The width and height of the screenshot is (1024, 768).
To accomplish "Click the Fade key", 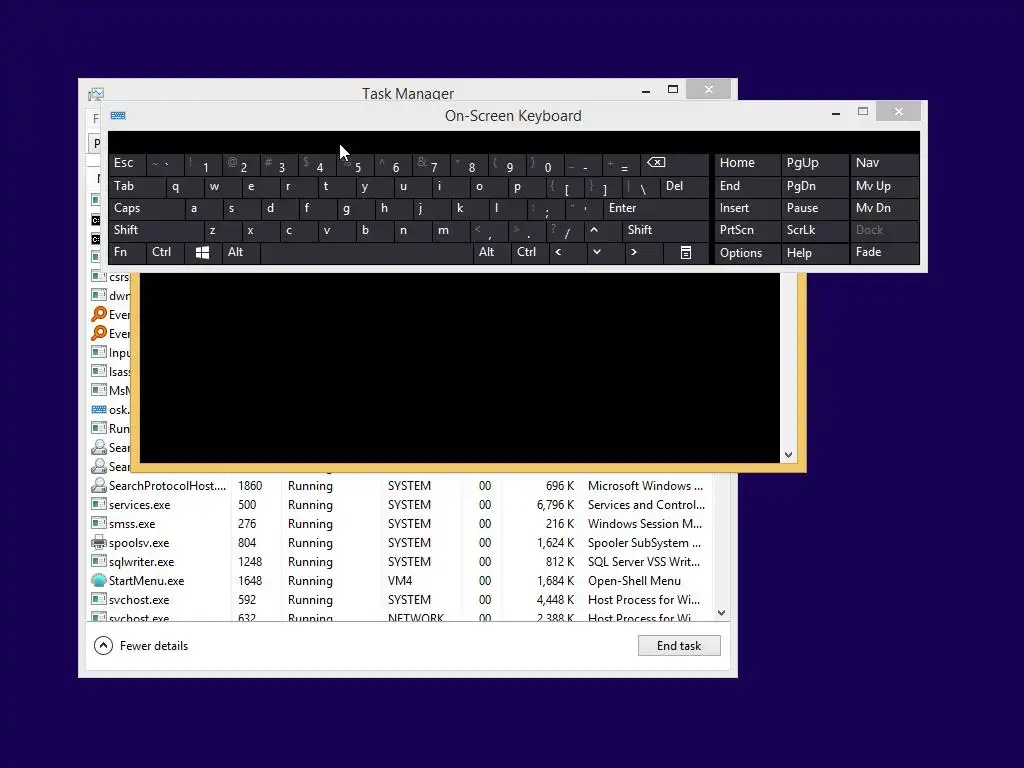I will pyautogui.click(x=885, y=252).
